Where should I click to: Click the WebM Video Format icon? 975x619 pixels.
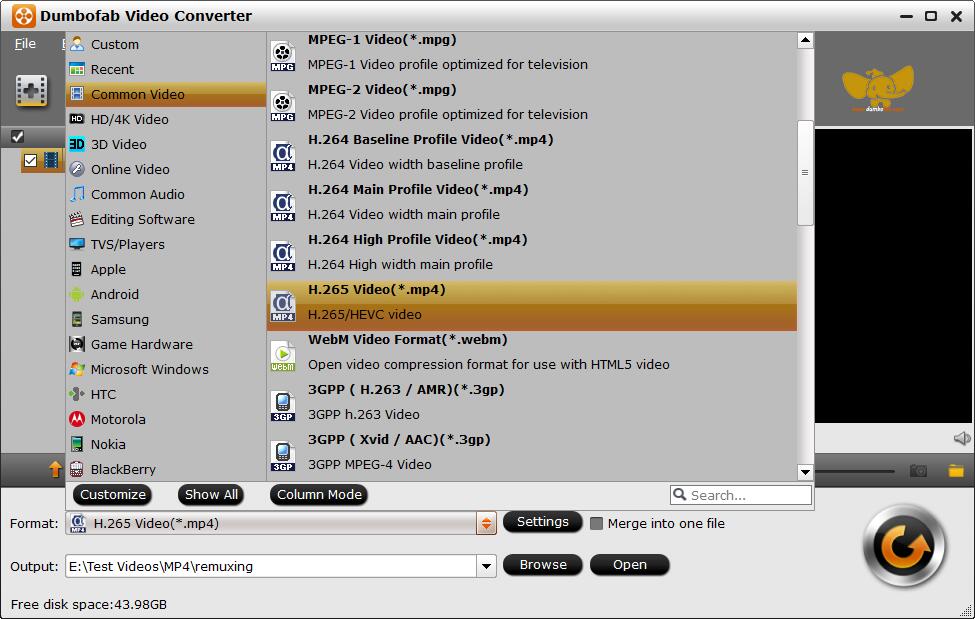[x=283, y=356]
